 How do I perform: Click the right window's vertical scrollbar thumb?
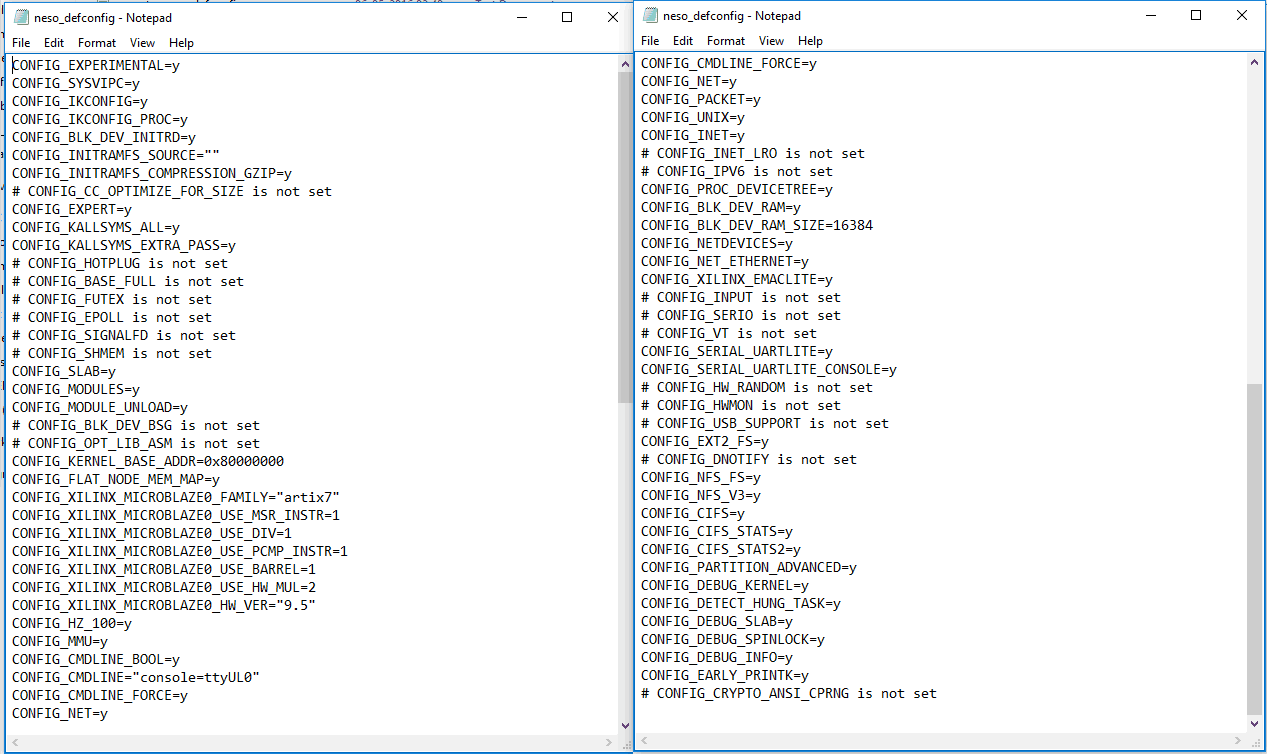[1255, 548]
